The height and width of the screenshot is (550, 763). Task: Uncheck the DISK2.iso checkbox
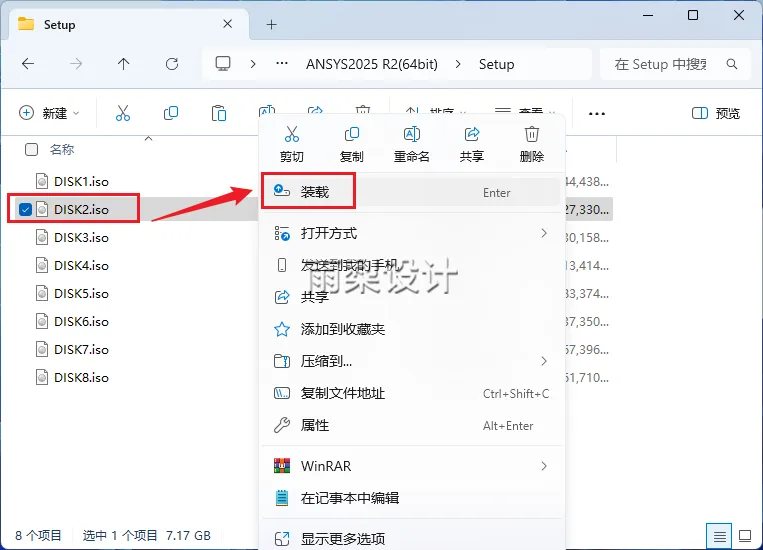pos(25,209)
